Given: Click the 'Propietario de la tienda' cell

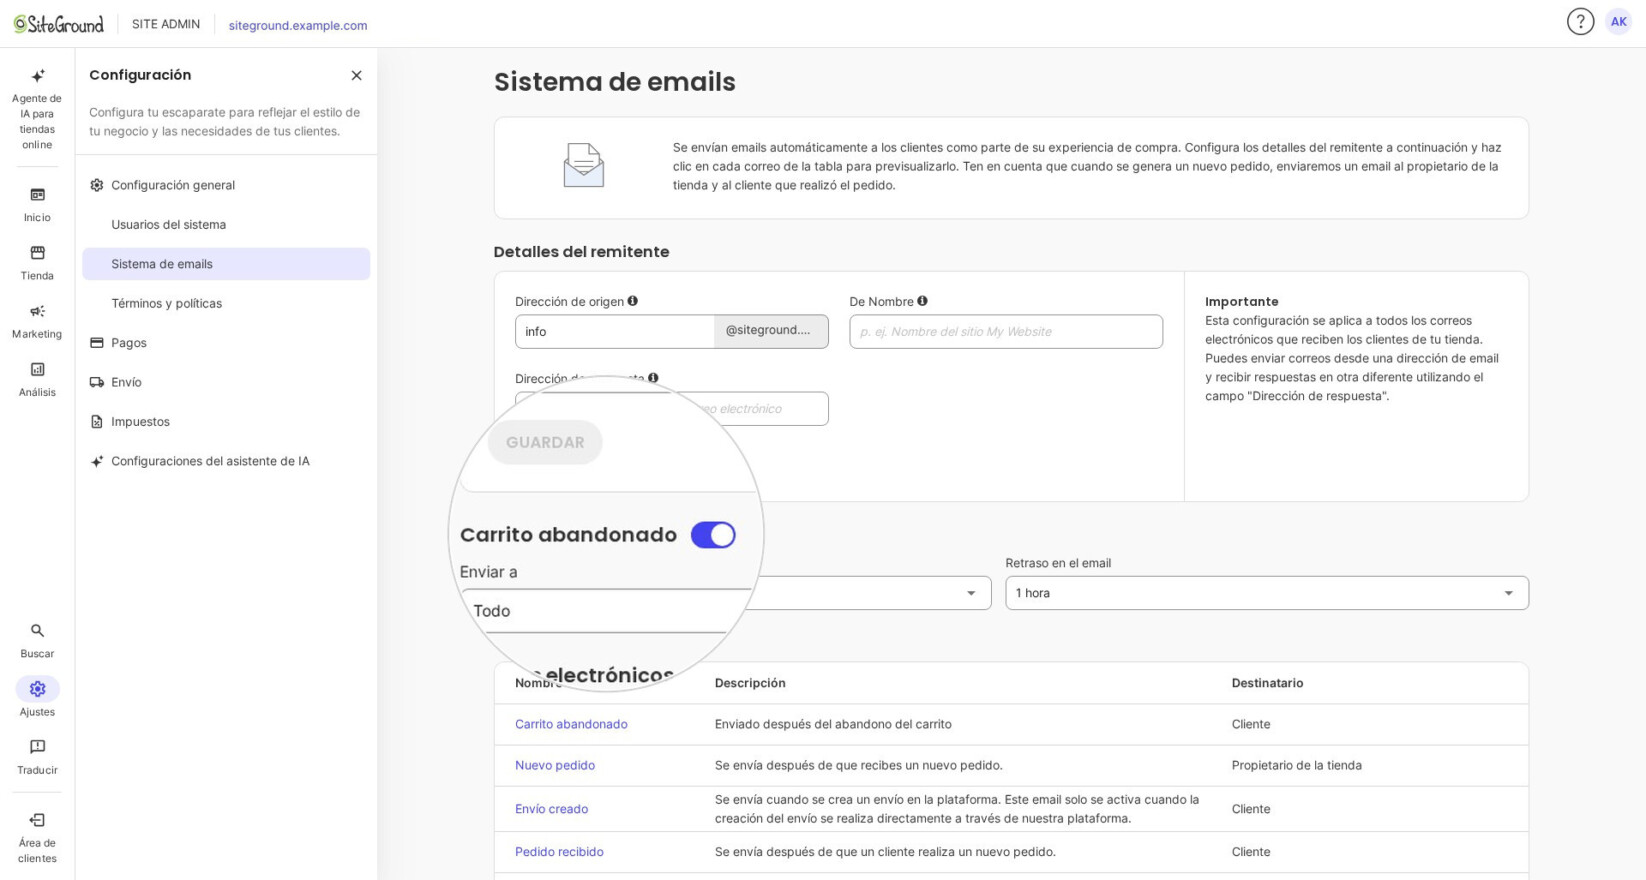Looking at the screenshot, I should point(1297,765).
